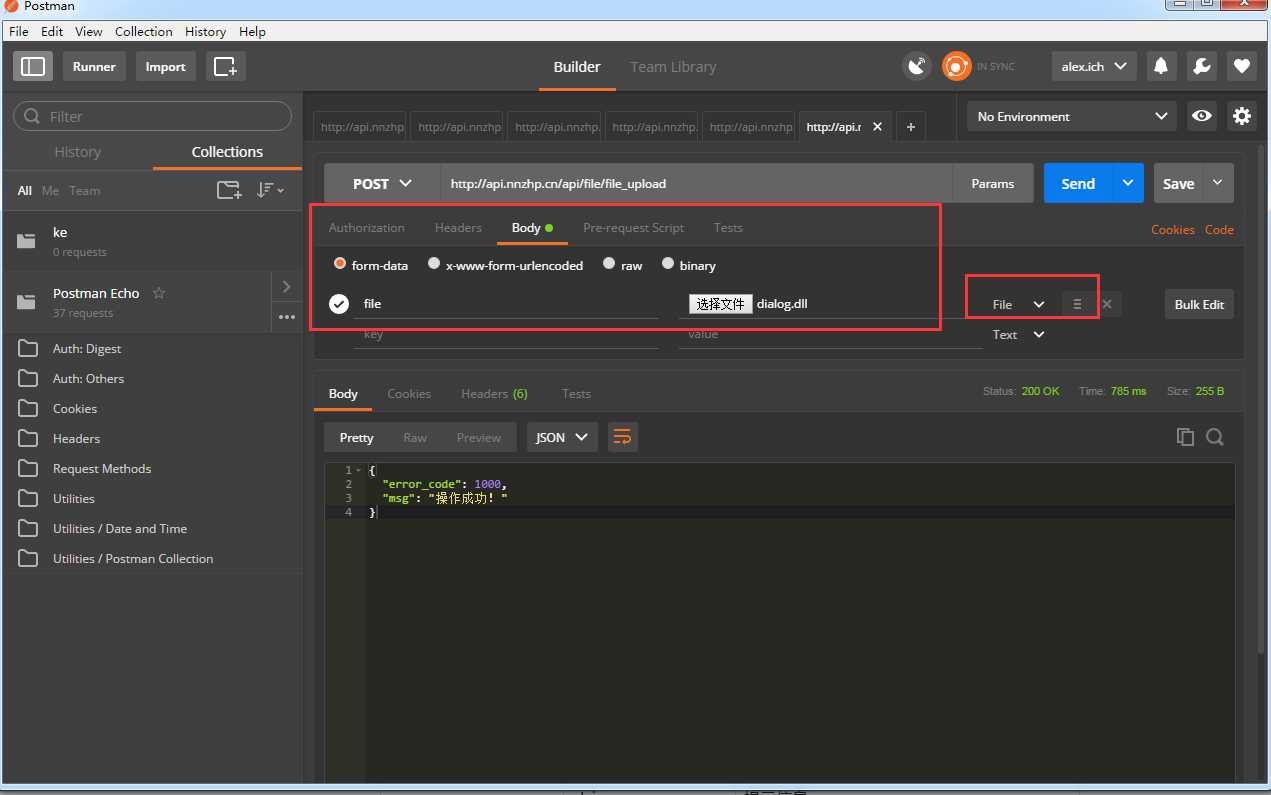Image resolution: width=1271 pixels, height=795 pixels.
Task: Open POST method dropdown
Action: (382, 184)
